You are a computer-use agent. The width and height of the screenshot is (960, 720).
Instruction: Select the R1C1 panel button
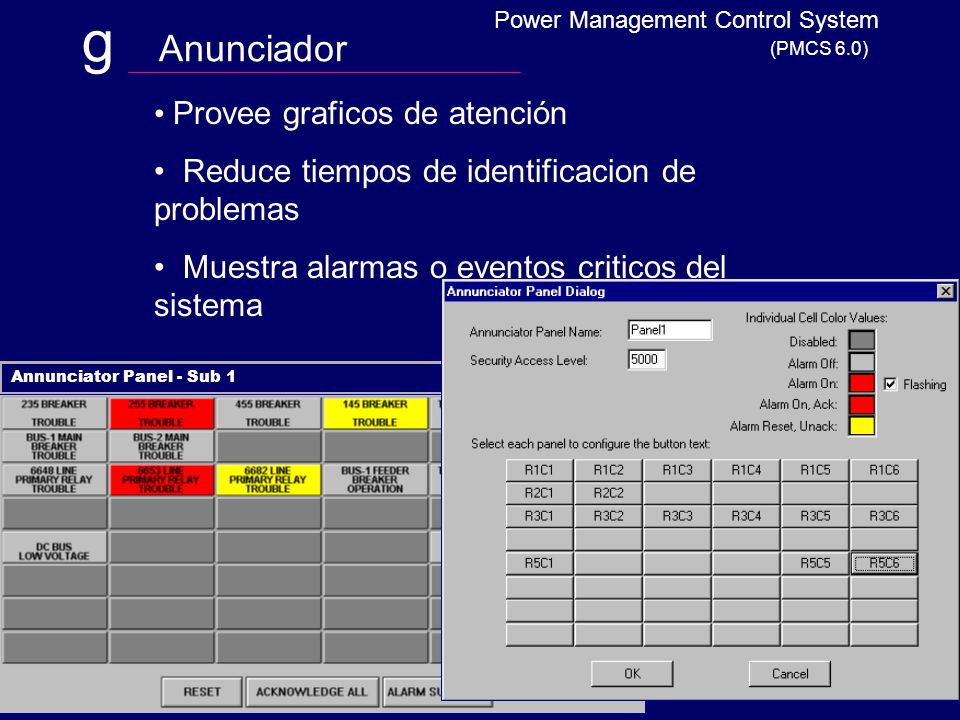(539, 470)
